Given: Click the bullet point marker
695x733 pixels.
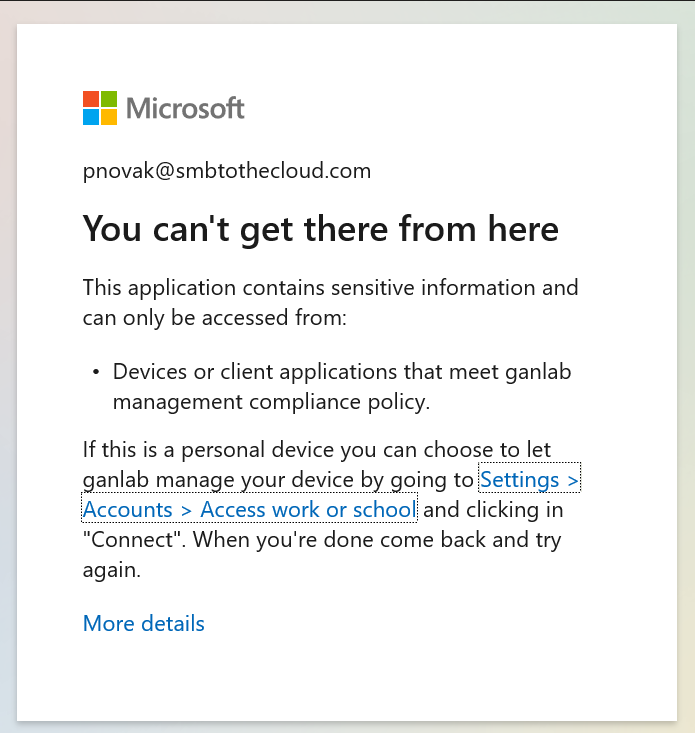Looking at the screenshot, I should coord(96,372).
